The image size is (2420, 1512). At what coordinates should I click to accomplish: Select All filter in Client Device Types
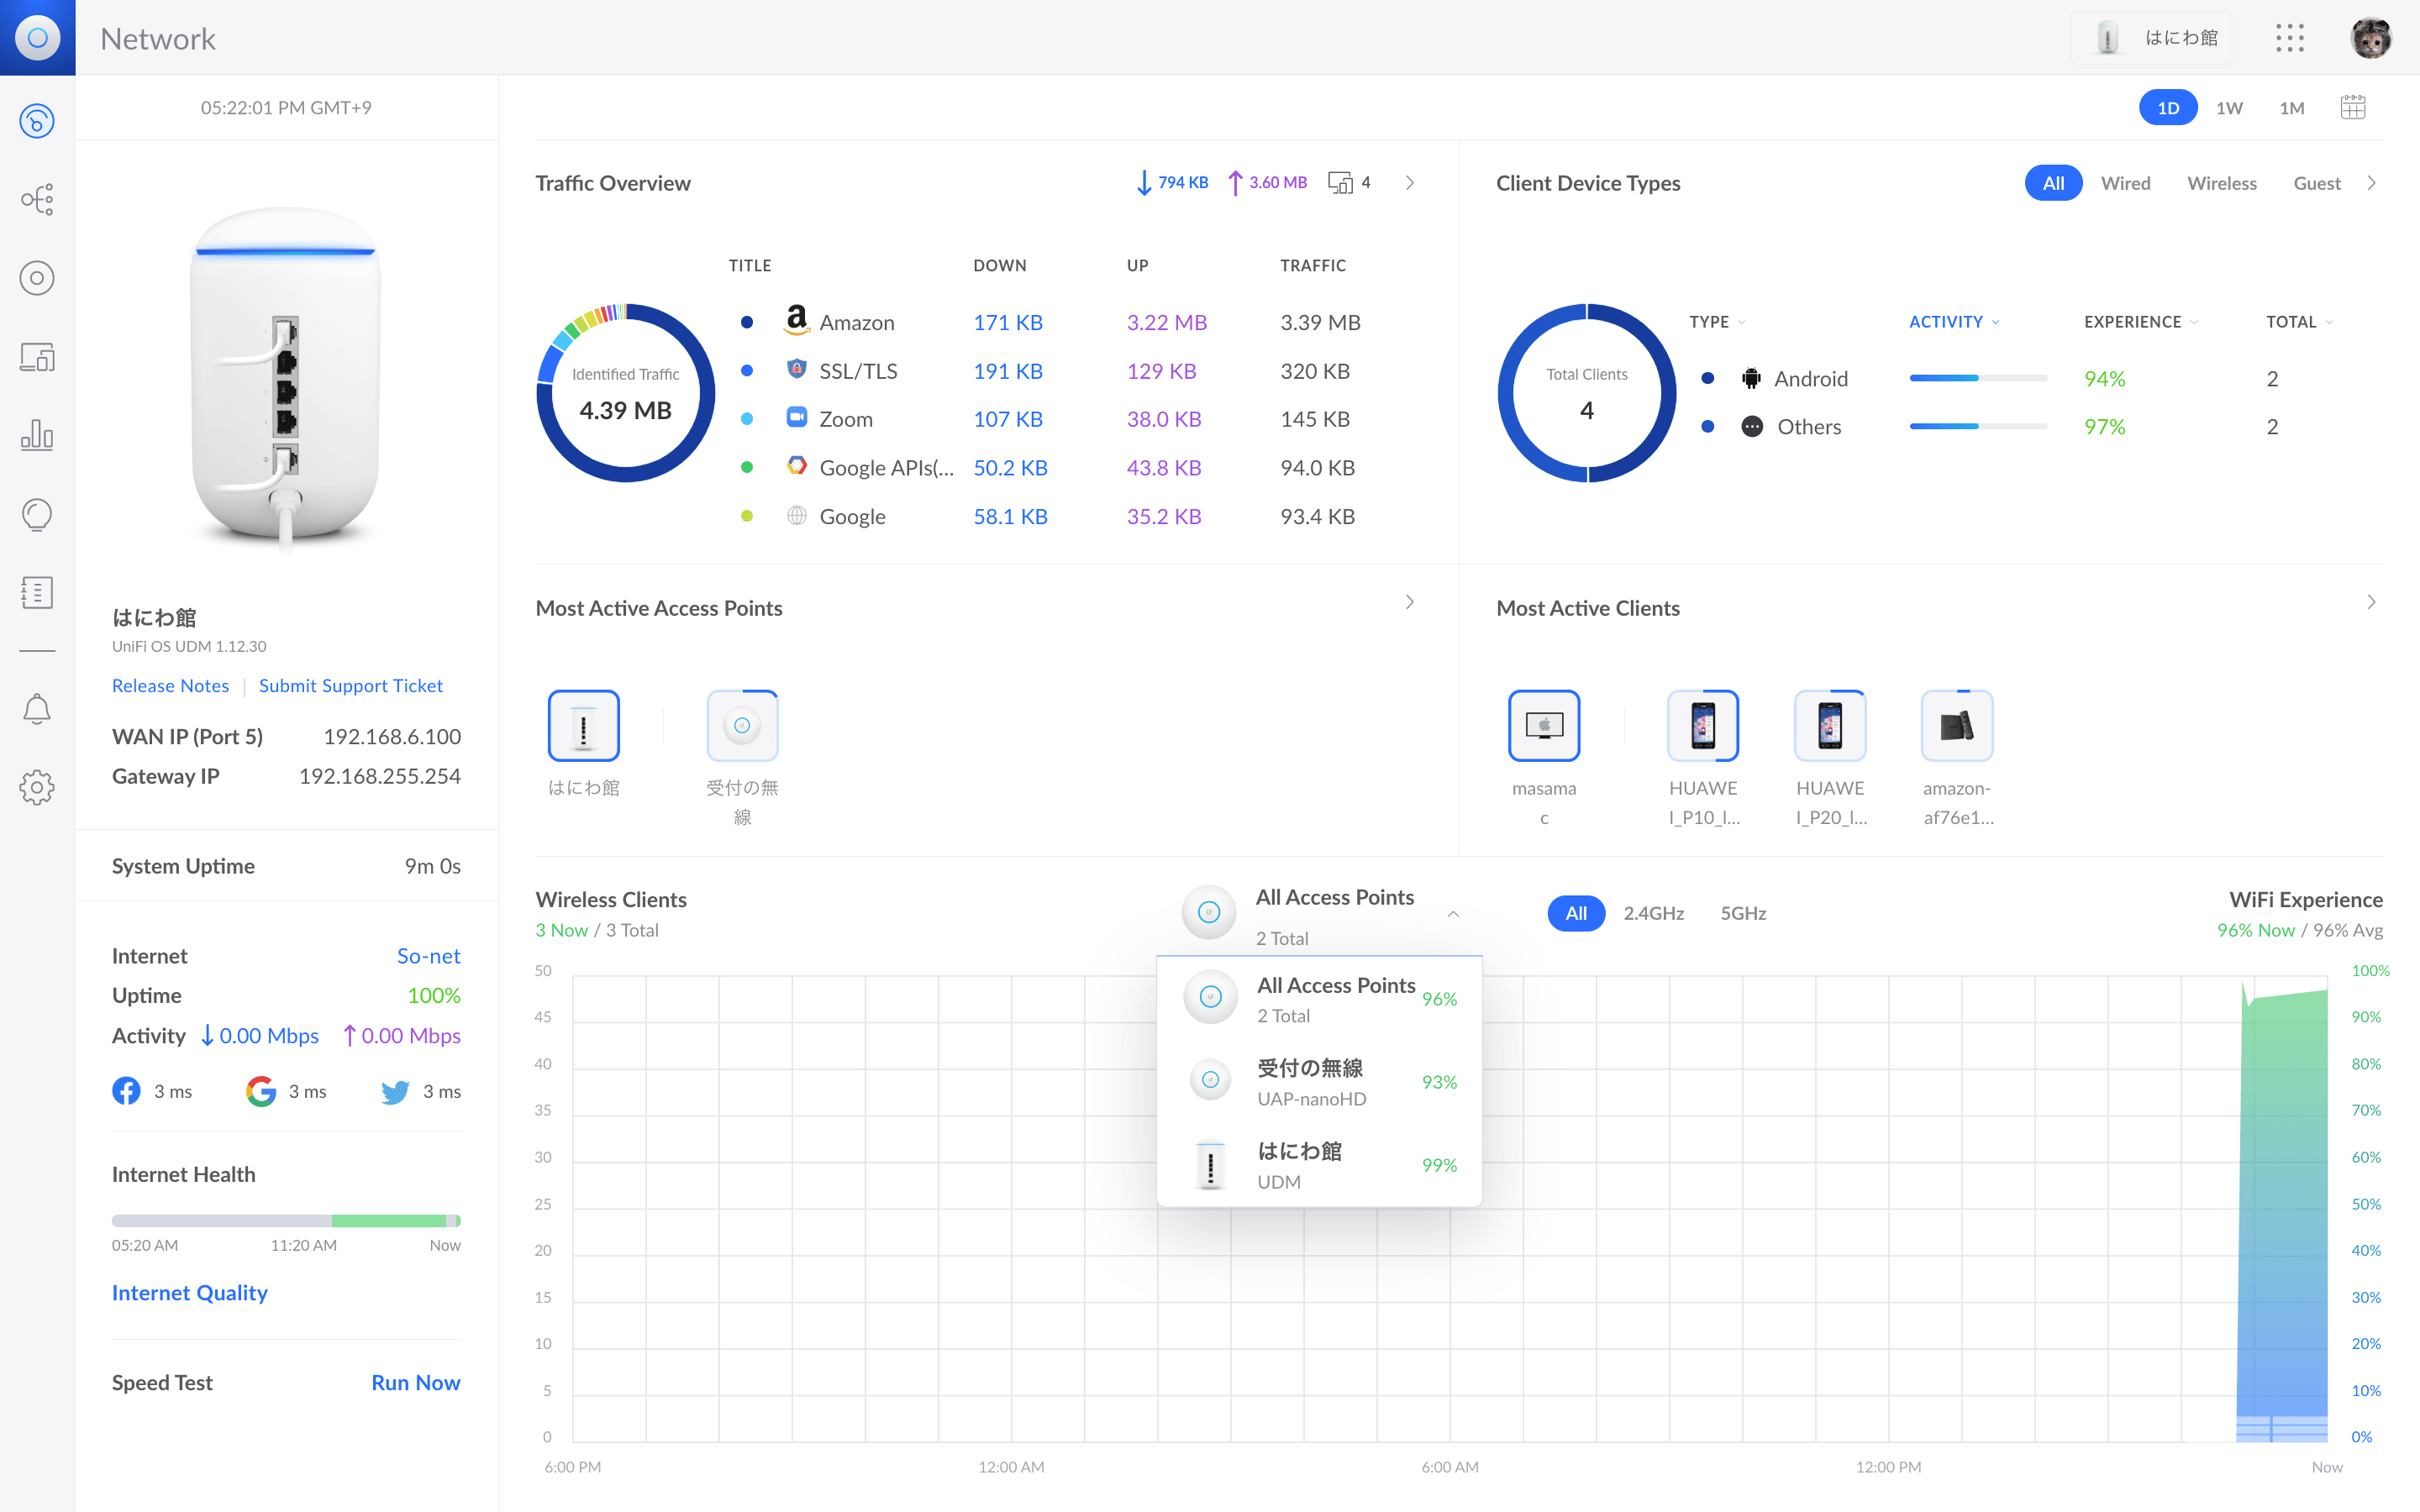tap(2053, 183)
